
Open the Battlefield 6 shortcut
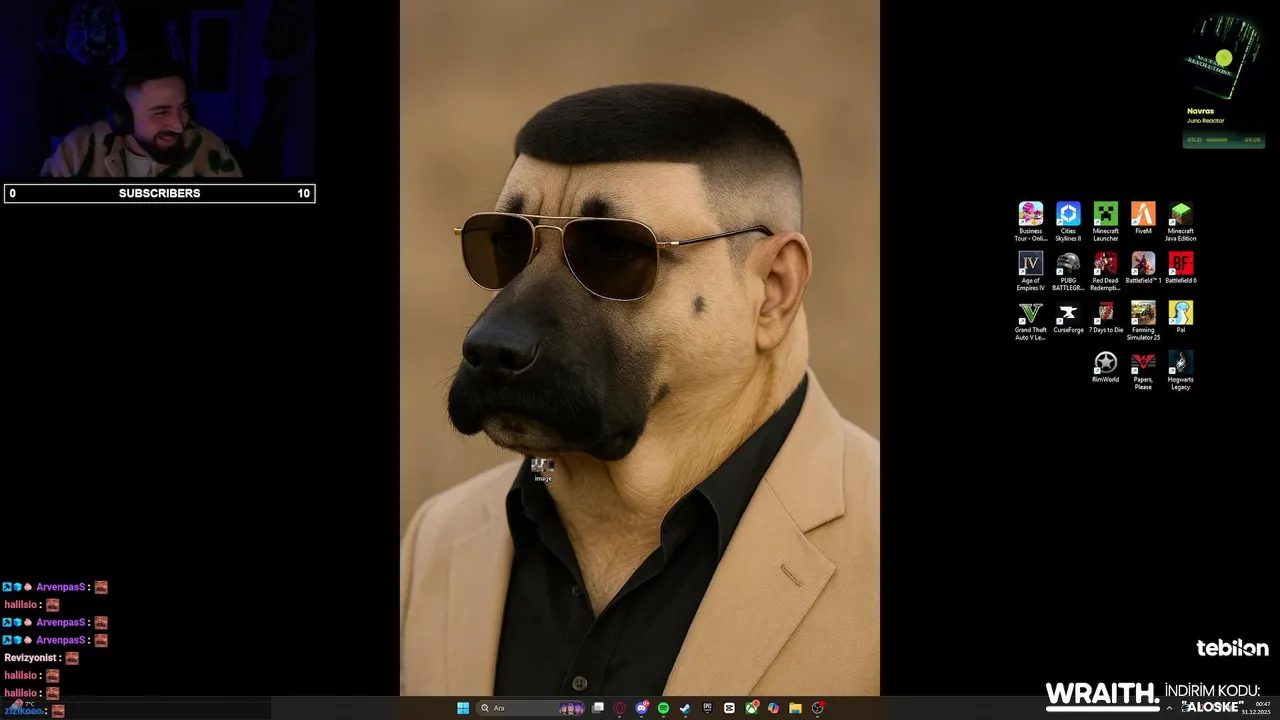tap(1180, 268)
